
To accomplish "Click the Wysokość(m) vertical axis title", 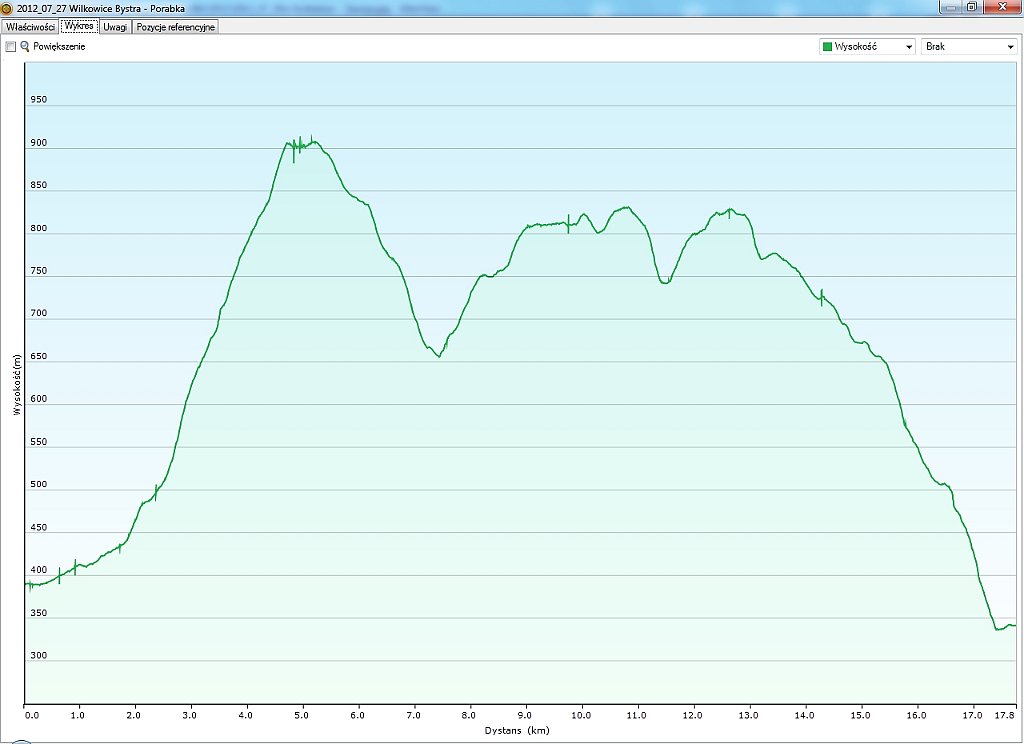I will coord(17,384).
